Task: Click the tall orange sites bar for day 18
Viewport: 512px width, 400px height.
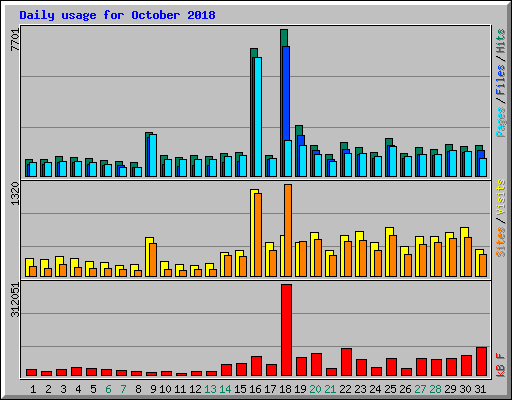Action: 288,230
